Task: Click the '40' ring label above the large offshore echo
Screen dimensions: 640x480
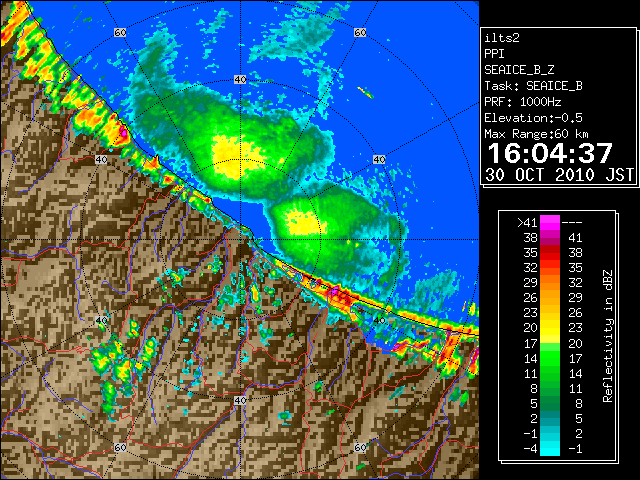Action: tap(240, 80)
